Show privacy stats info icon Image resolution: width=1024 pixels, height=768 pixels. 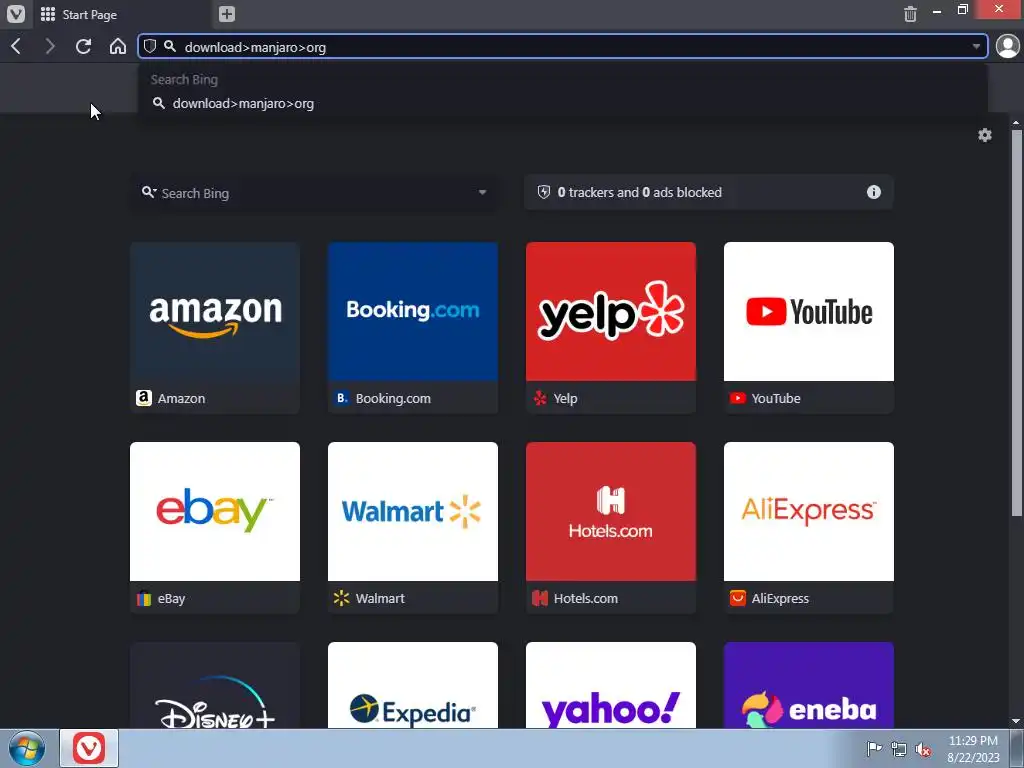pyautogui.click(x=873, y=192)
